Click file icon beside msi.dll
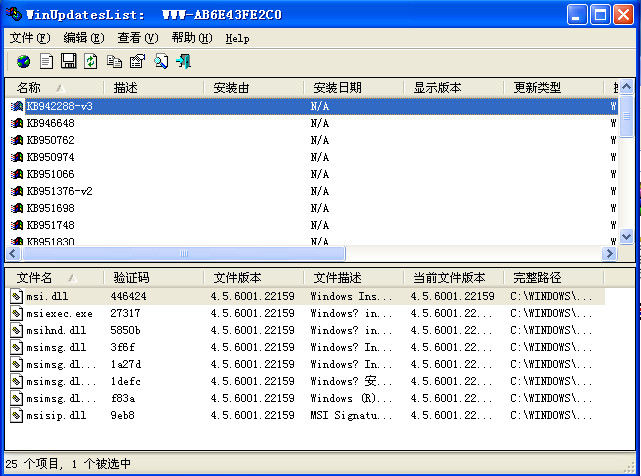641x476 pixels. [16, 296]
